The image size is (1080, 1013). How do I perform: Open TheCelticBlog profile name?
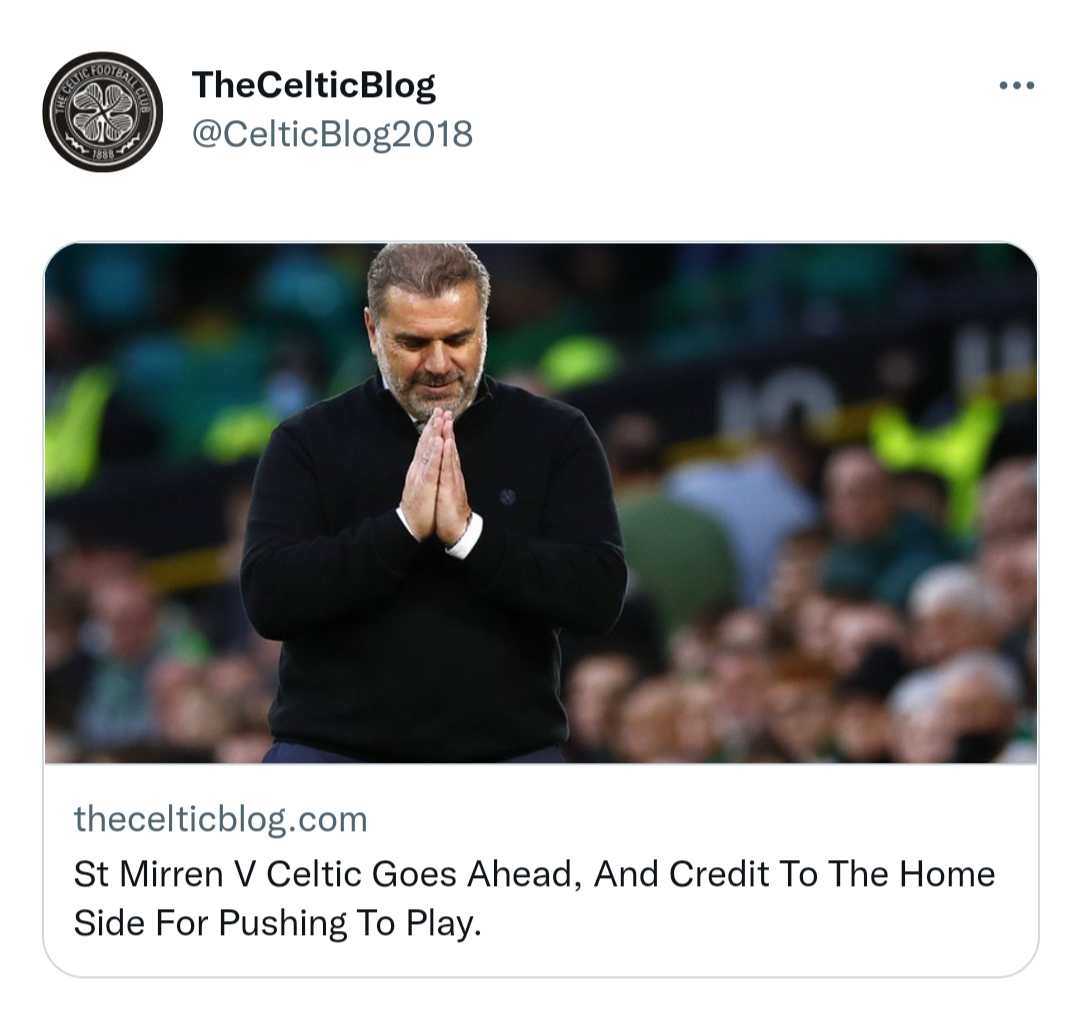click(x=313, y=85)
